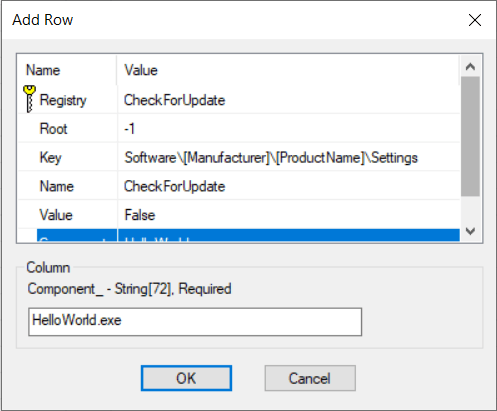Click the scroll down arrow in the list
The height and width of the screenshot is (411, 497).
470,231
